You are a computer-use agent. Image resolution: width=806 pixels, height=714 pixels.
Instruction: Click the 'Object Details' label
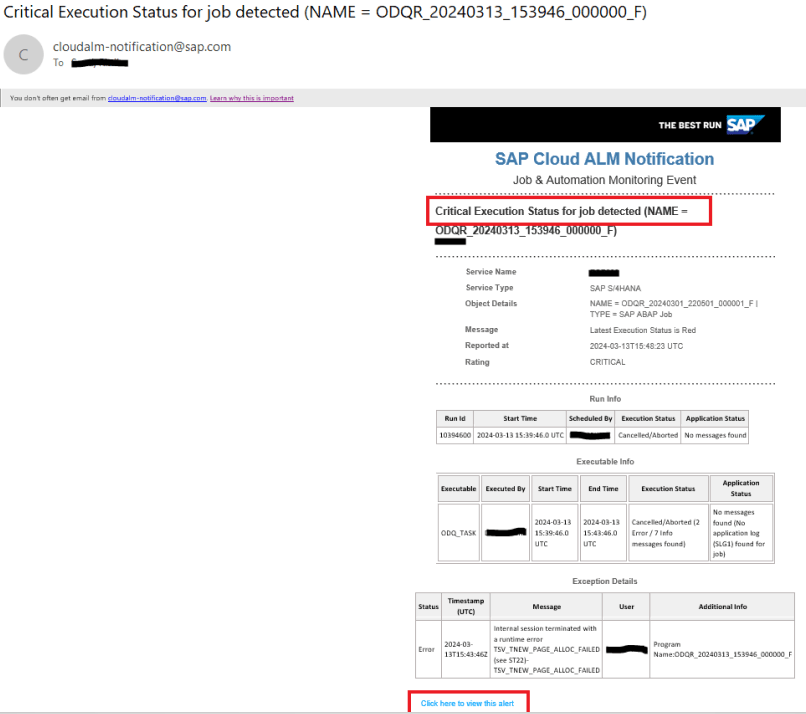[491, 303]
